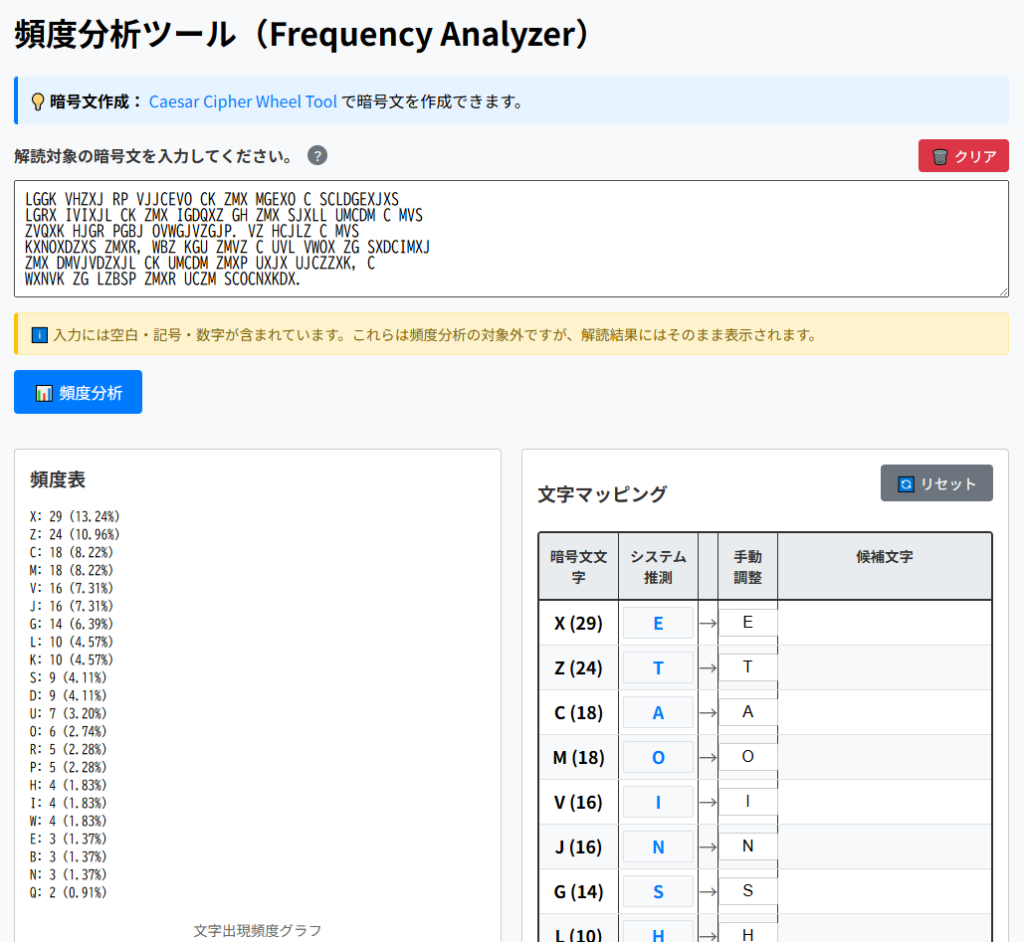Run analysis with 頻度分析 button
This screenshot has height=942, width=1024.
(78, 392)
